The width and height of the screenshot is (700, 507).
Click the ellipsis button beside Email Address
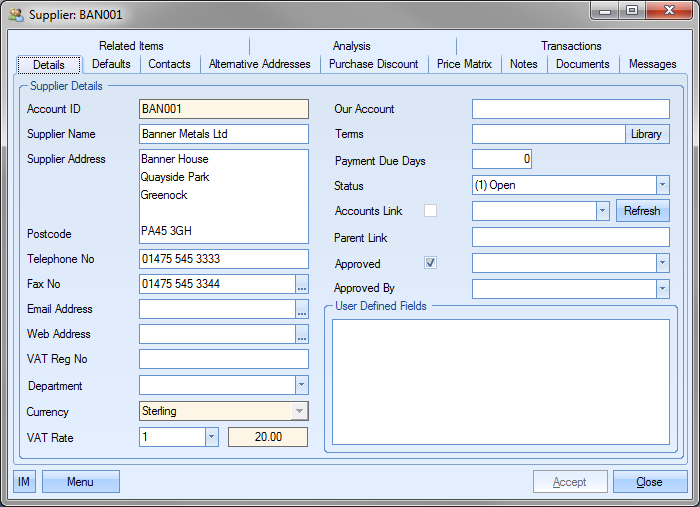[x=302, y=310]
